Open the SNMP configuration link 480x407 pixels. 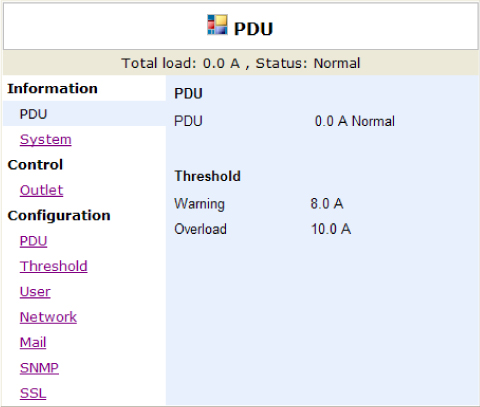39,368
